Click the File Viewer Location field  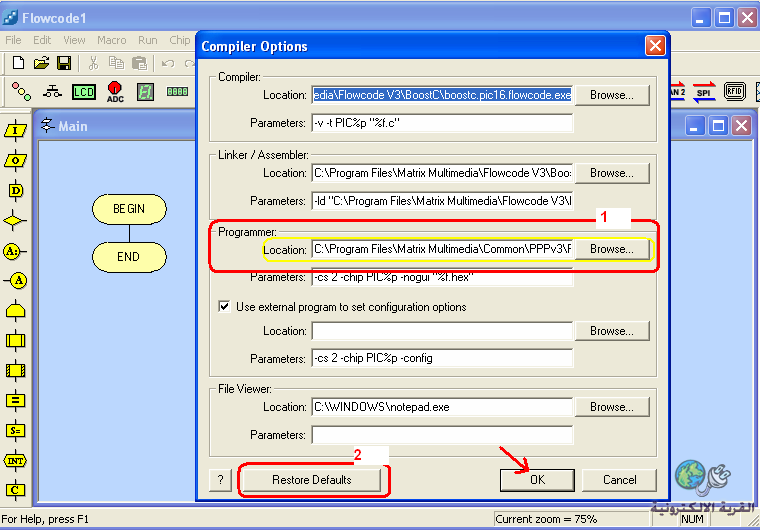442,407
